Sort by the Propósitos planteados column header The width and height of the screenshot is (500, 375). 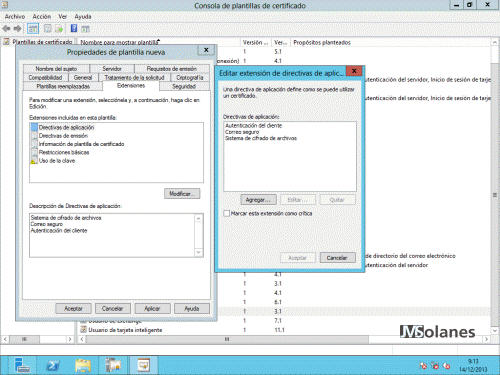click(322, 43)
